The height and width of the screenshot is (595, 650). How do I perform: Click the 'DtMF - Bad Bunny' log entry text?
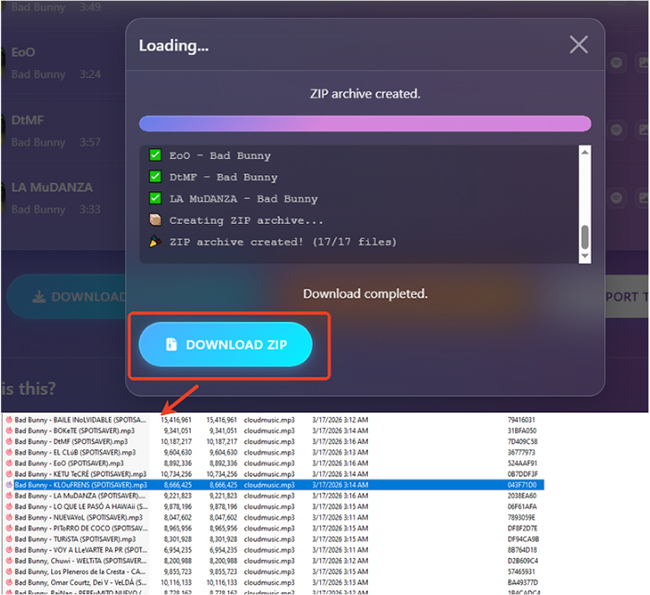click(223, 177)
